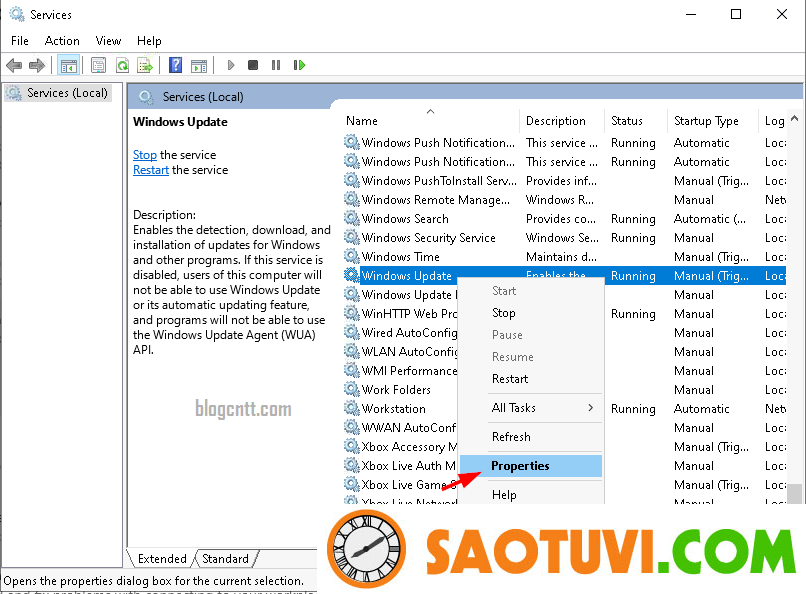Click the Xbox Accessory gear icon

pos(352,447)
